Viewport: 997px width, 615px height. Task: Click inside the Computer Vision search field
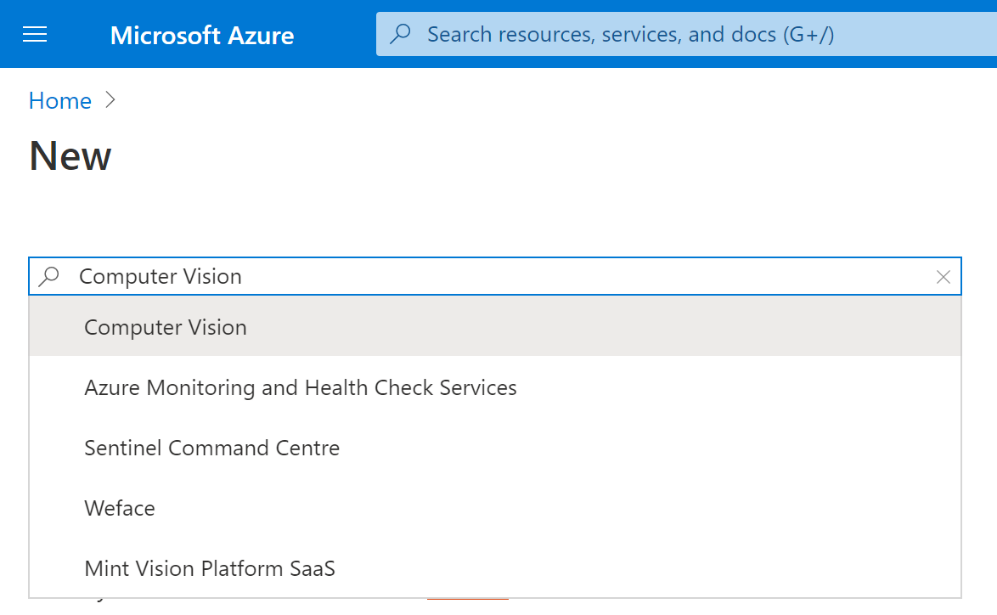(495, 276)
